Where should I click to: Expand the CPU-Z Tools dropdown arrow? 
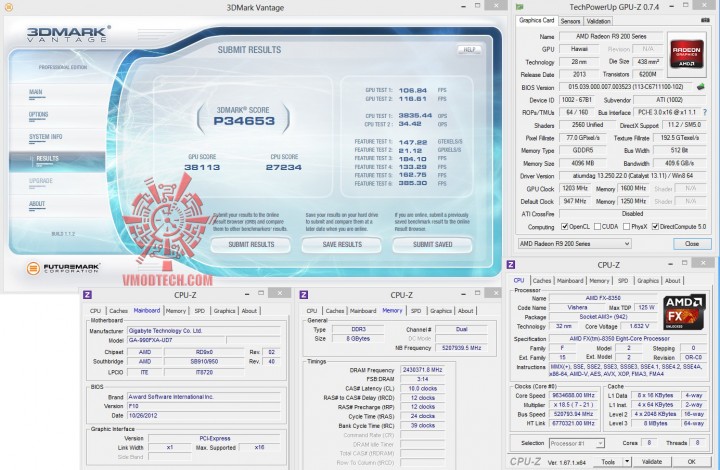click(x=626, y=461)
